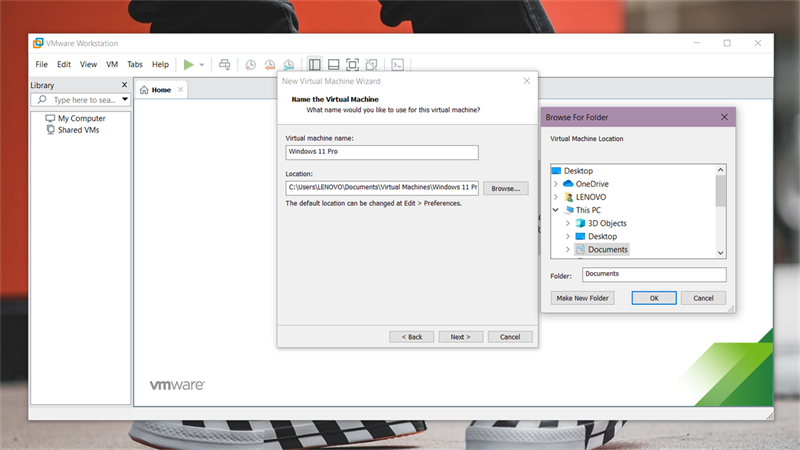This screenshot has height=450, width=800.
Task: Open the File menu
Action: pyautogui.click(x=41, y=64)
